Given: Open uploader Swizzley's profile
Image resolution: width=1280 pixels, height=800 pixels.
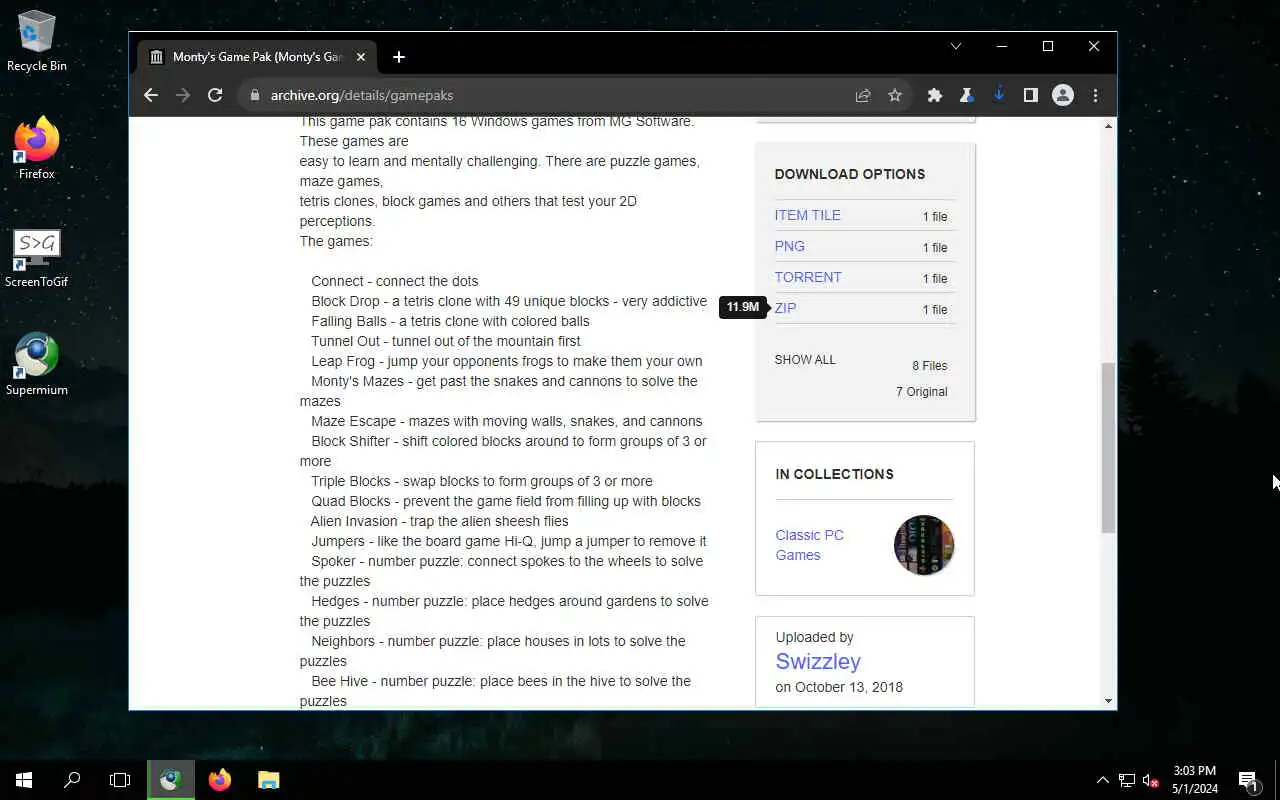Looking at the screenshot, I should pyautogui.click(x=818, y=661).
